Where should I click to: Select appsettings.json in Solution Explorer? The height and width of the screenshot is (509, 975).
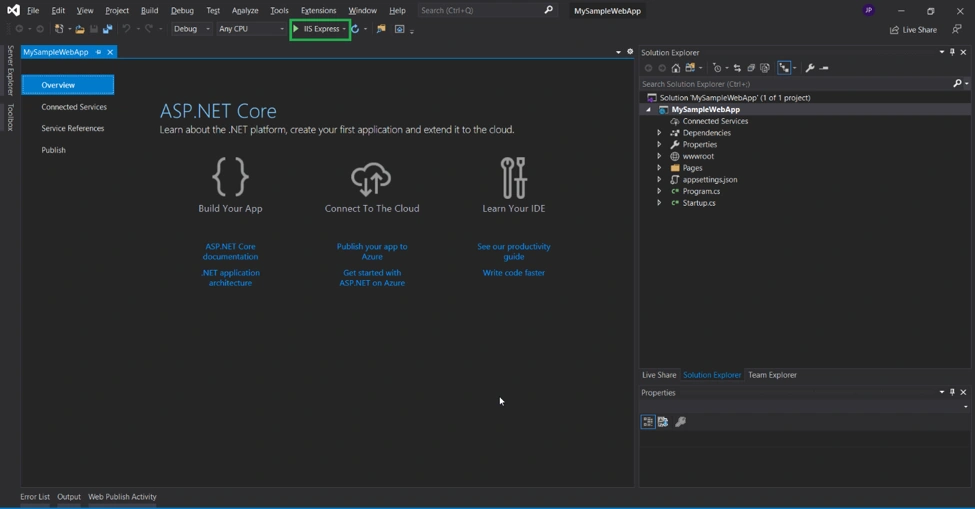(x=709, y=180)
